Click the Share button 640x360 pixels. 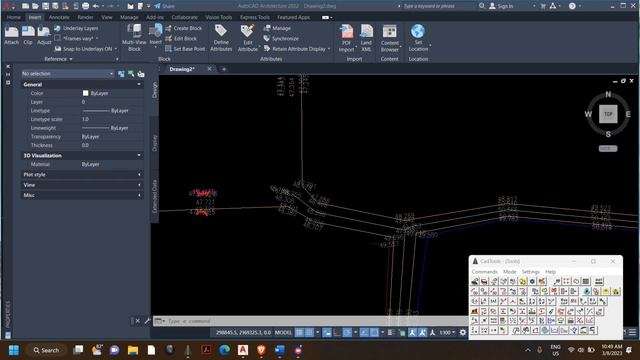click(164, 6)
